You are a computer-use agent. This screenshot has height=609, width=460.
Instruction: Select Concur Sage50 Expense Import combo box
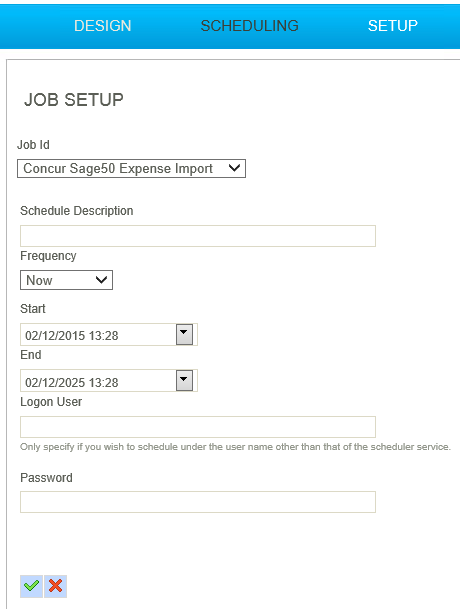[x=131, y=168]
